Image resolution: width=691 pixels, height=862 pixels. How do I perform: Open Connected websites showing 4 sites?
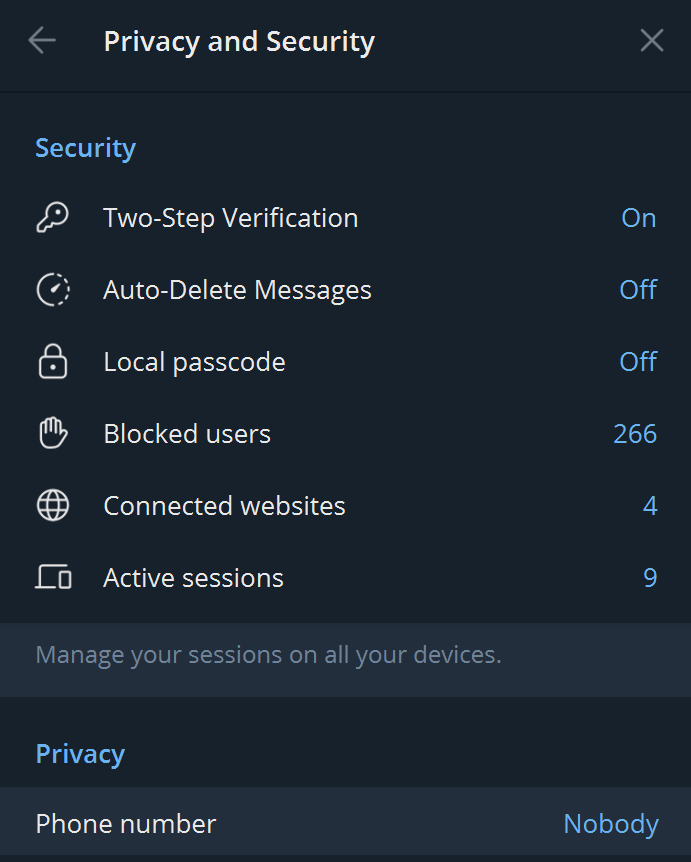pyautogui.click(x=224, y=505)
